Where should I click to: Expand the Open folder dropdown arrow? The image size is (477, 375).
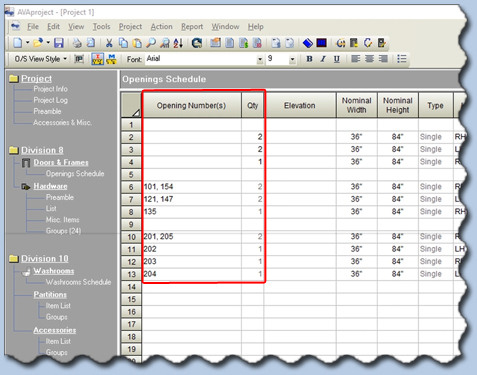(48, 43)
